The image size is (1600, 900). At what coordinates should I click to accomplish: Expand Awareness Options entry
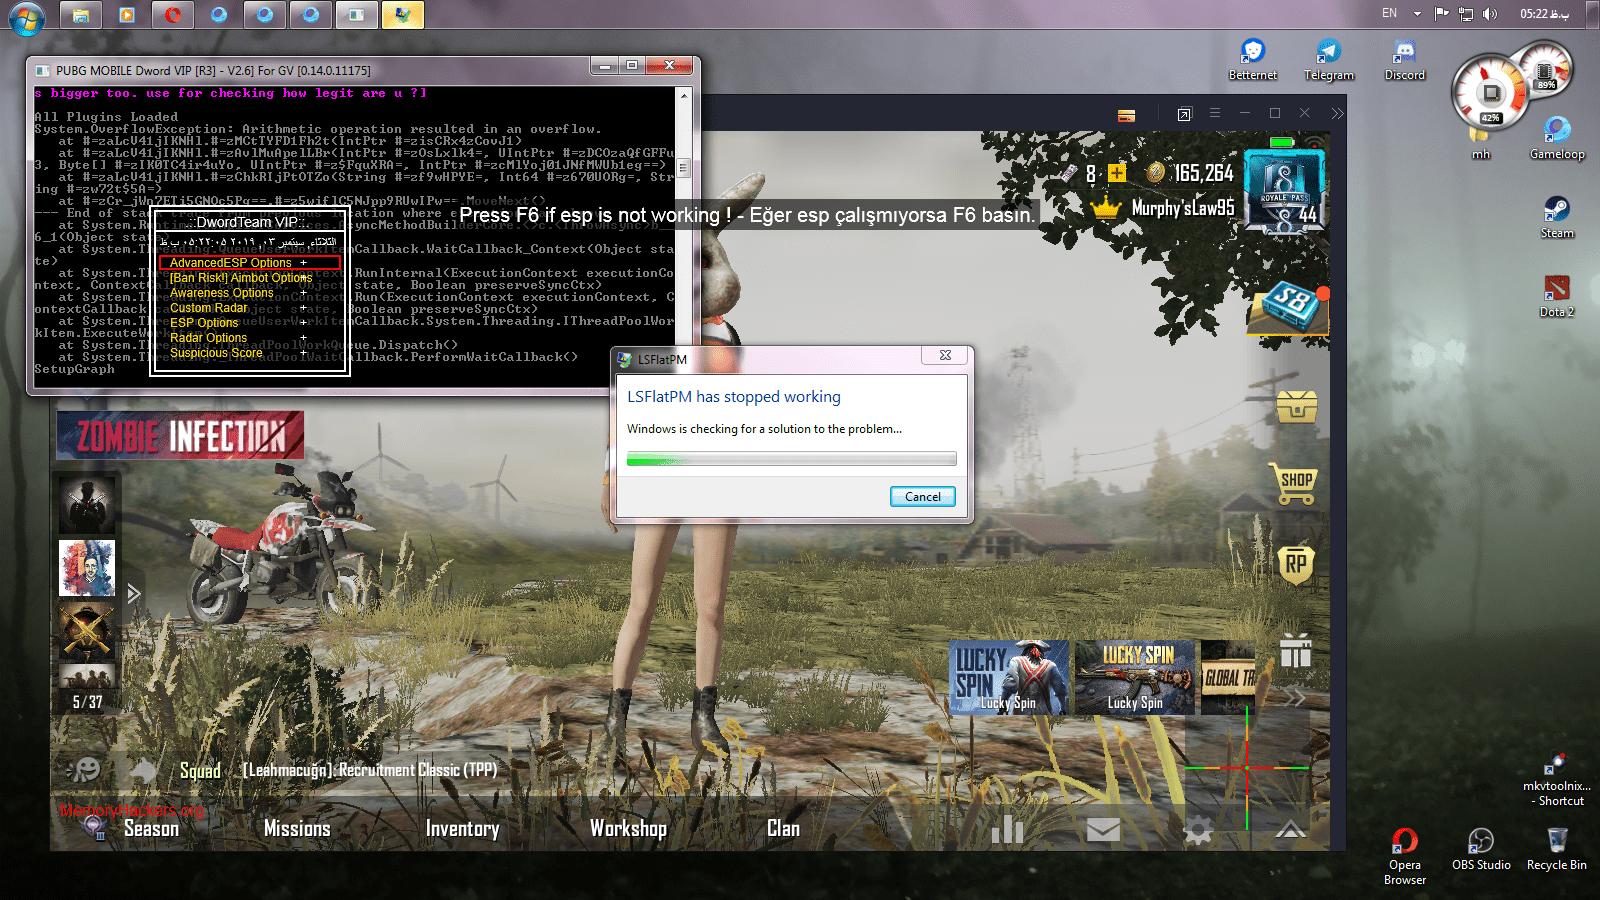coord(238,293)
